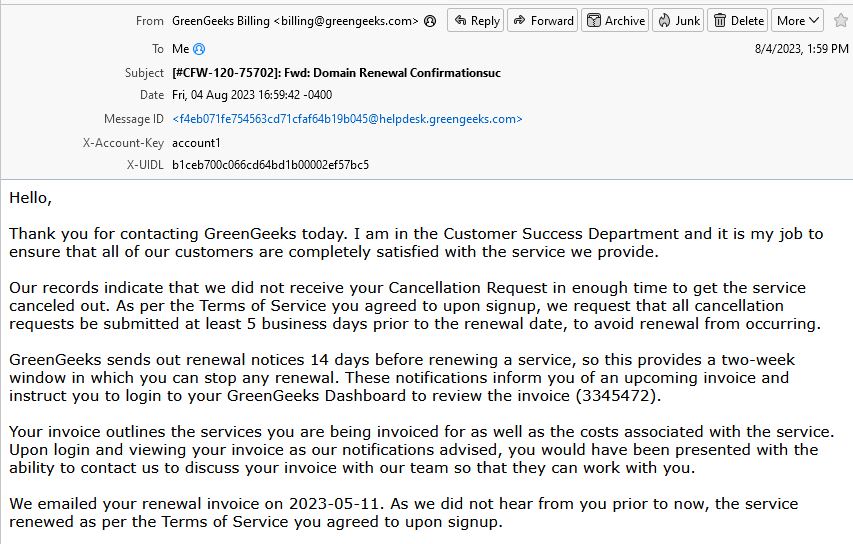This screenshot has height=544, width=853.
Task: Star this message with the star icon
Action: pos(840,21)
